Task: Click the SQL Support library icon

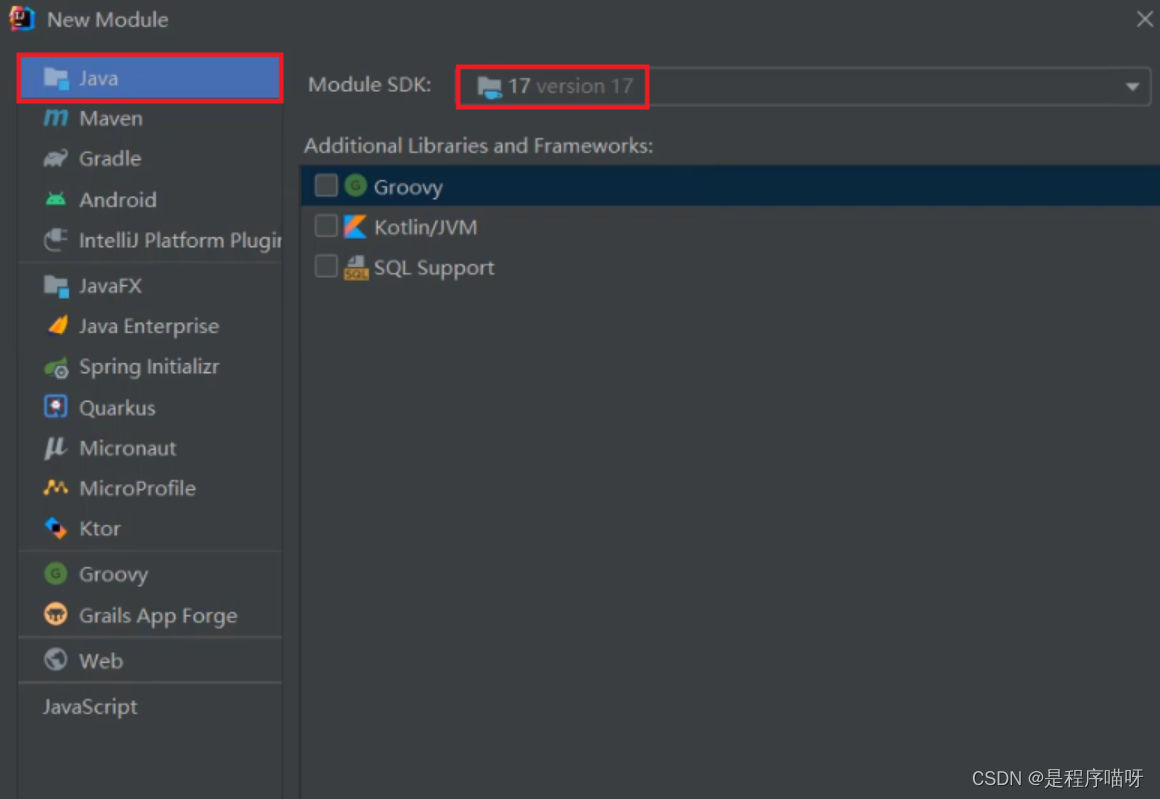Action: tap(356, 267)
